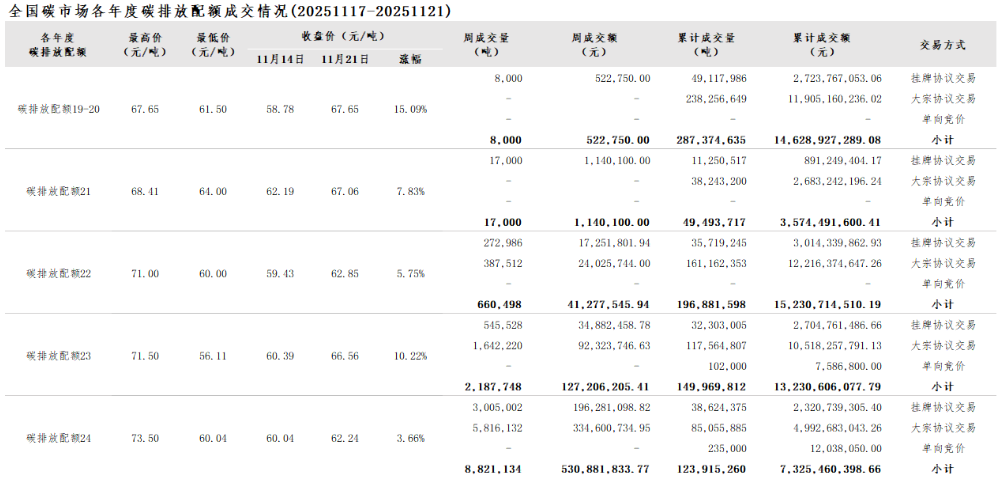Click the 碳排放配额24 row label
Screen dimensions: 1003x496
(59, 437)
